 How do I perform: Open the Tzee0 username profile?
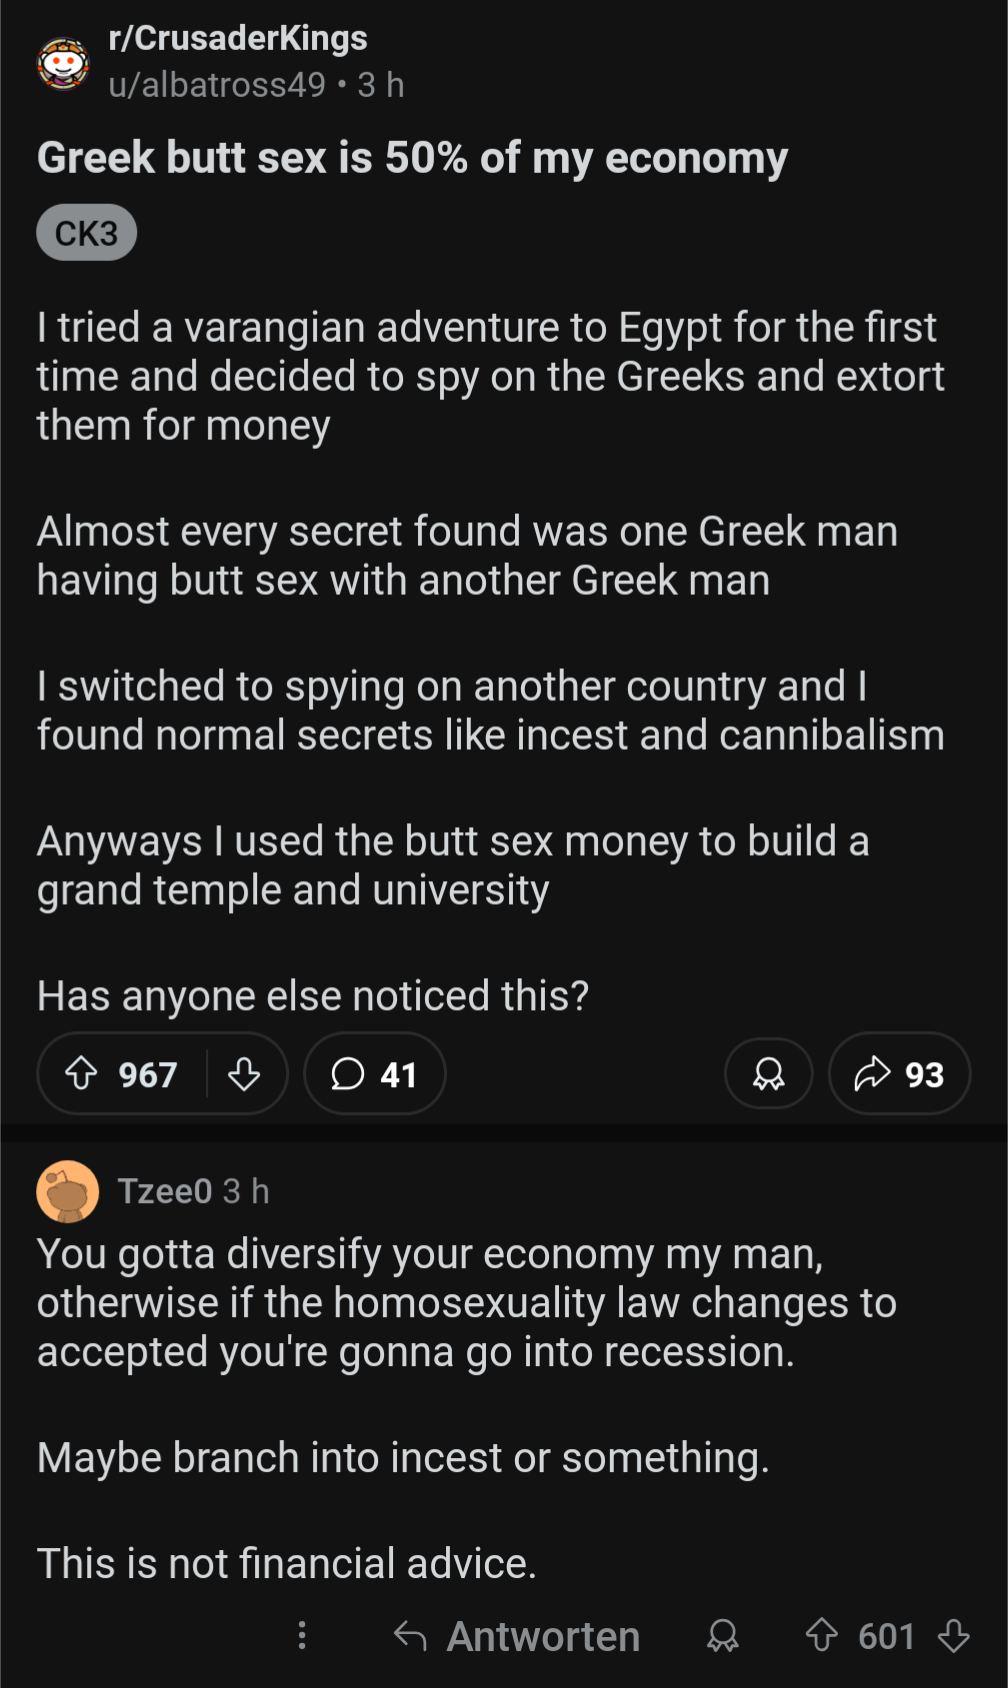165,1191
